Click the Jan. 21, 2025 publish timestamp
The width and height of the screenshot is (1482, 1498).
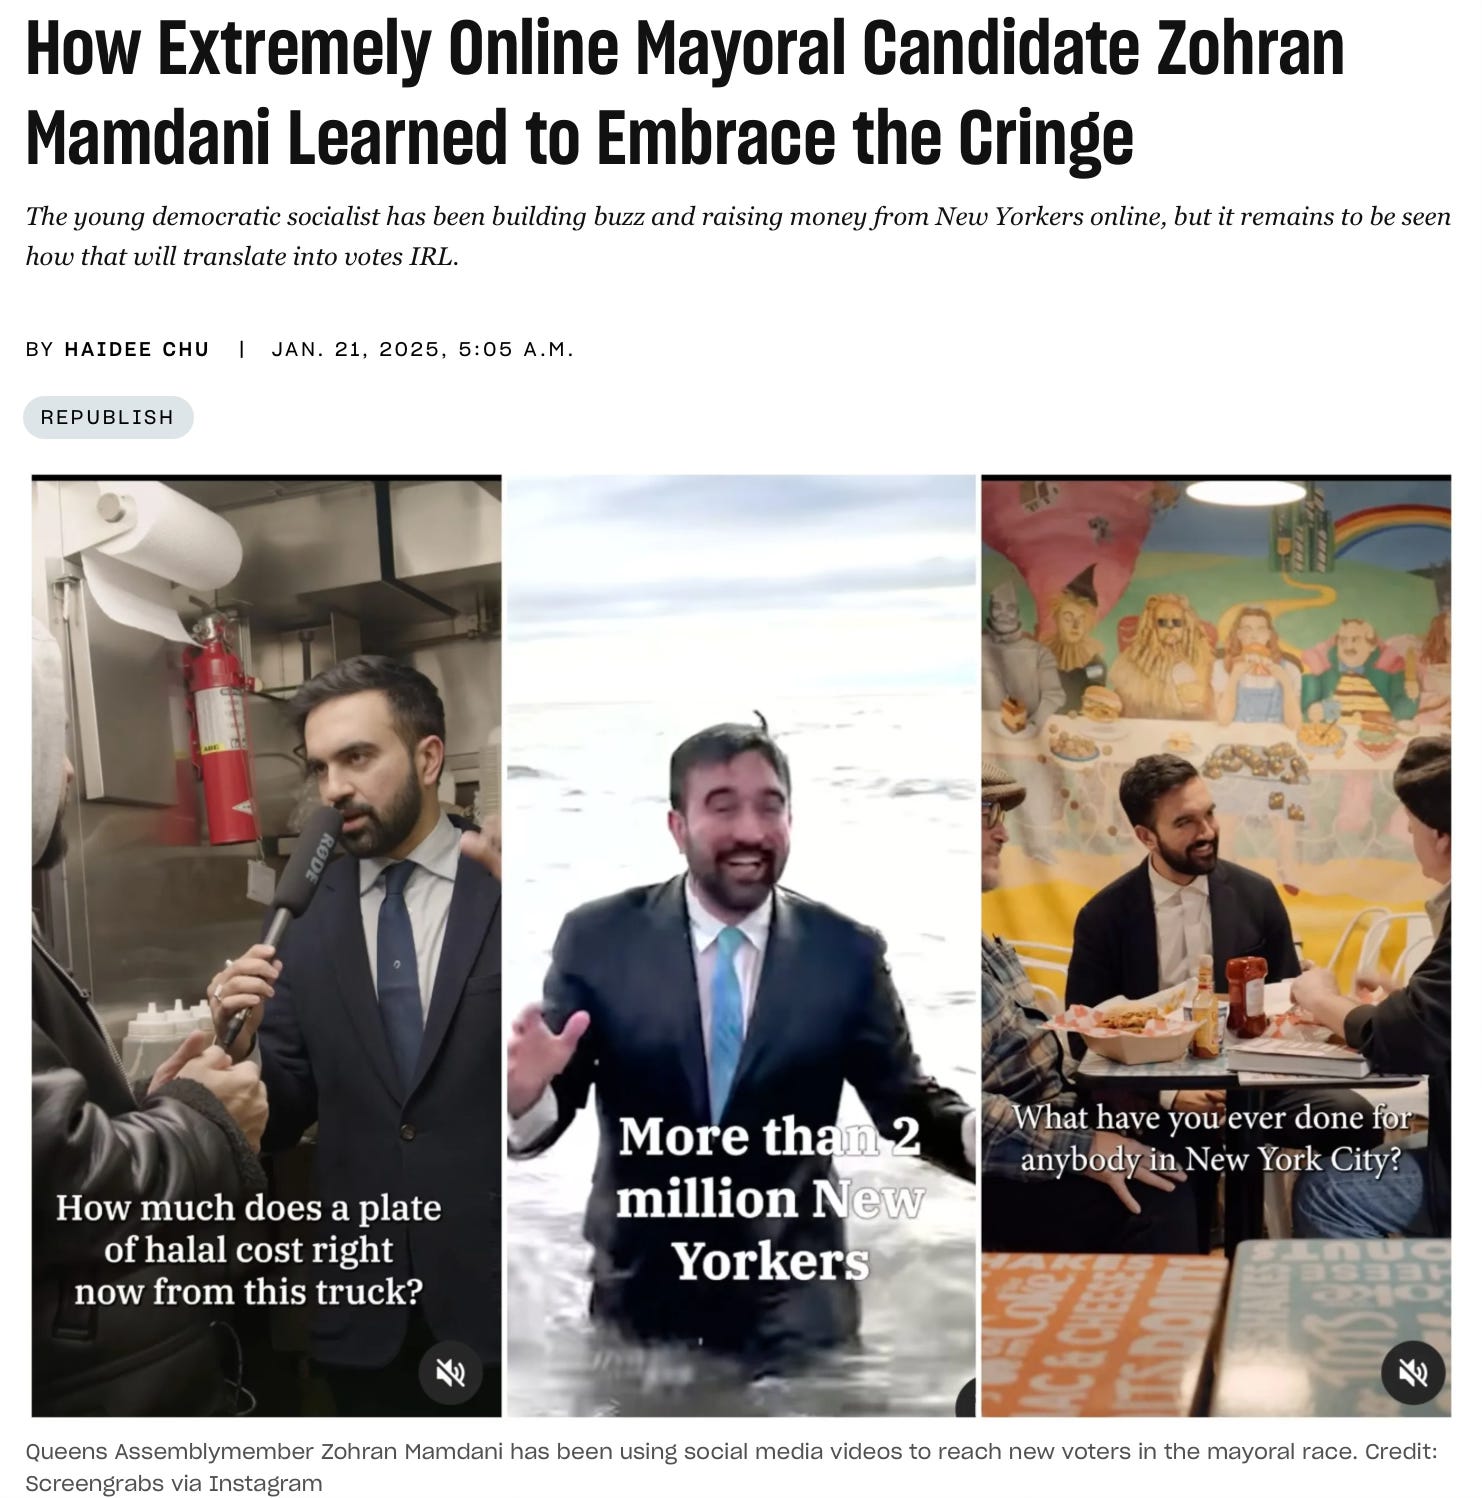pos(422,349)
